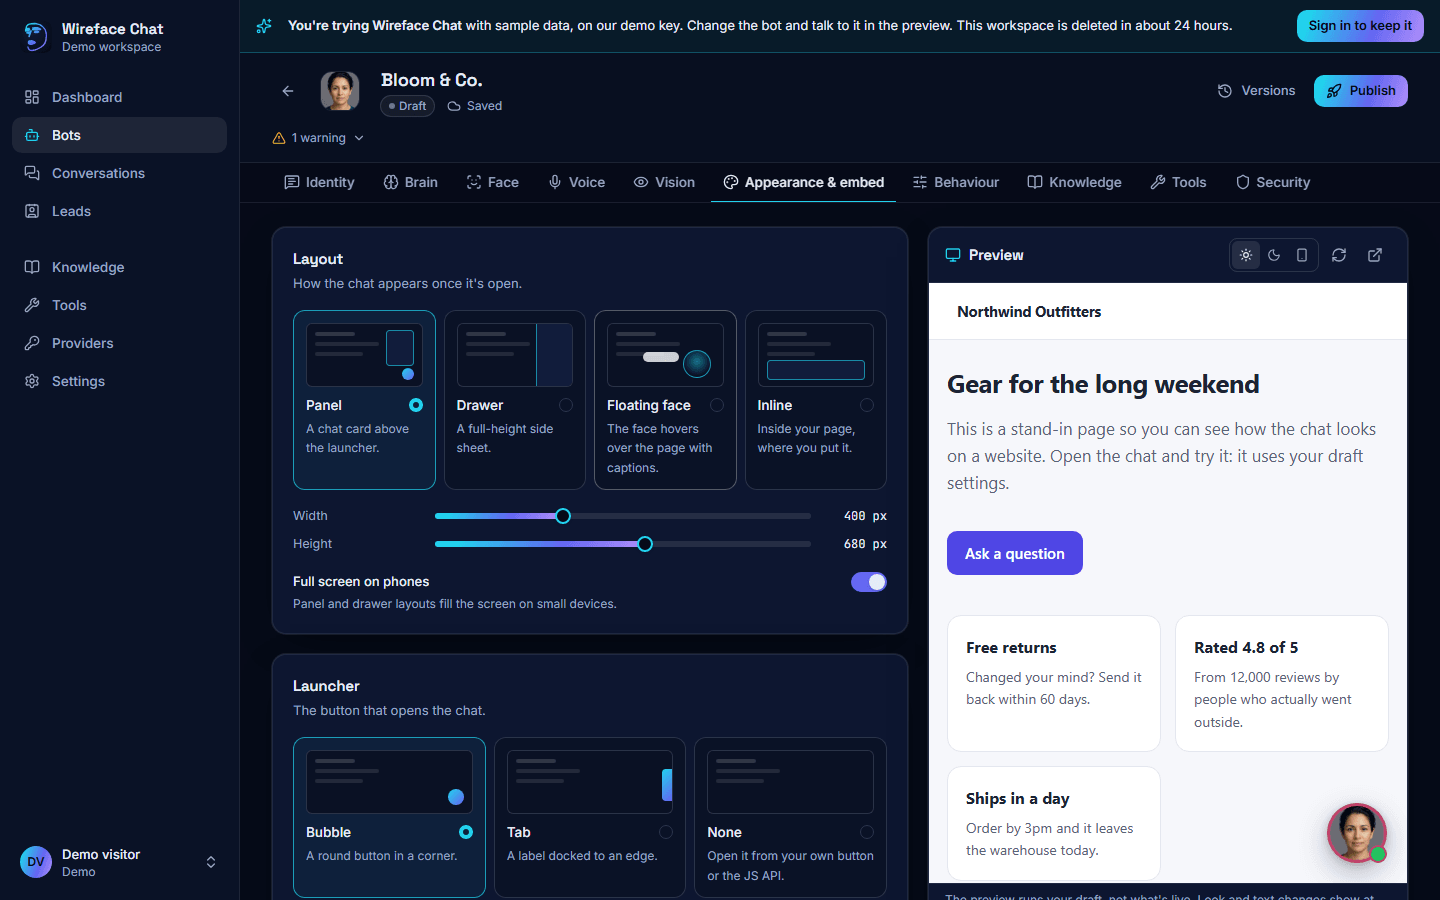1440x900 pixels.
Task: Open Settings in the sidebar
Action: 119,381
